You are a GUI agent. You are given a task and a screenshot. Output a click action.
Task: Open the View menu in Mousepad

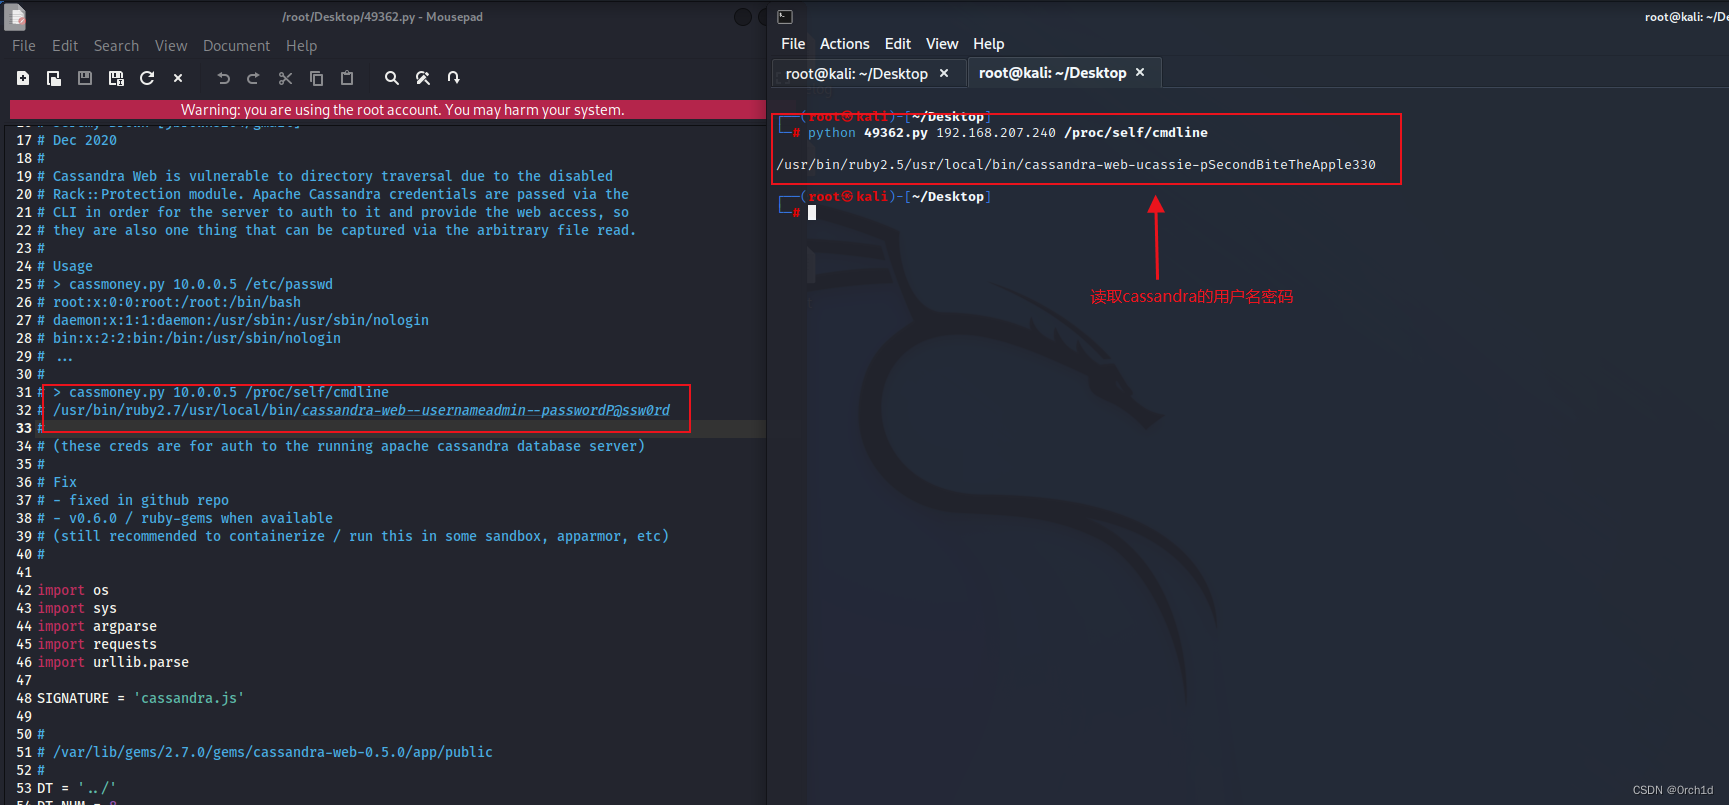click(x=171, y=46)
